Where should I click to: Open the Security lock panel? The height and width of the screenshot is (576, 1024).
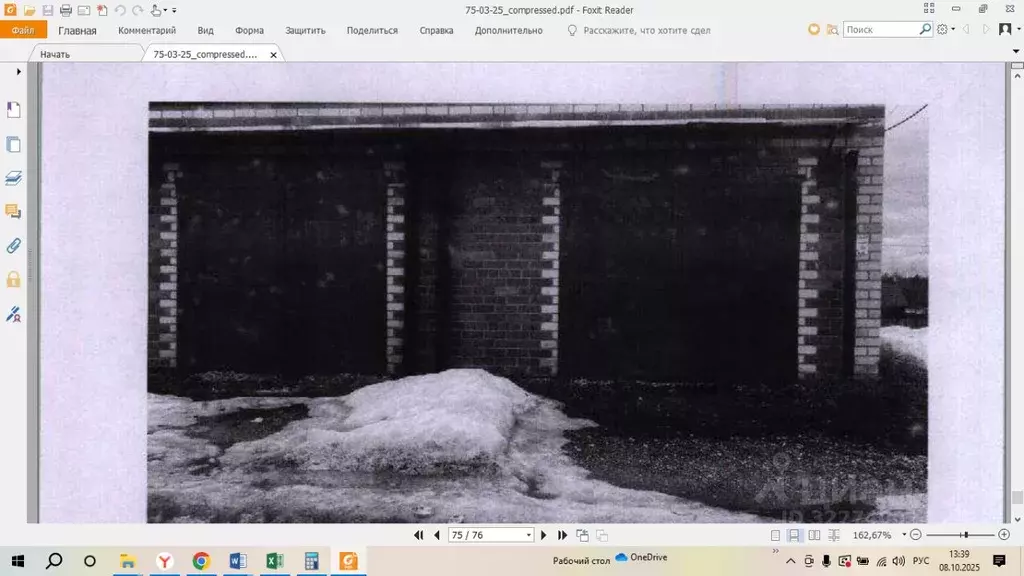pyautogui.click(x=14, y=280)
